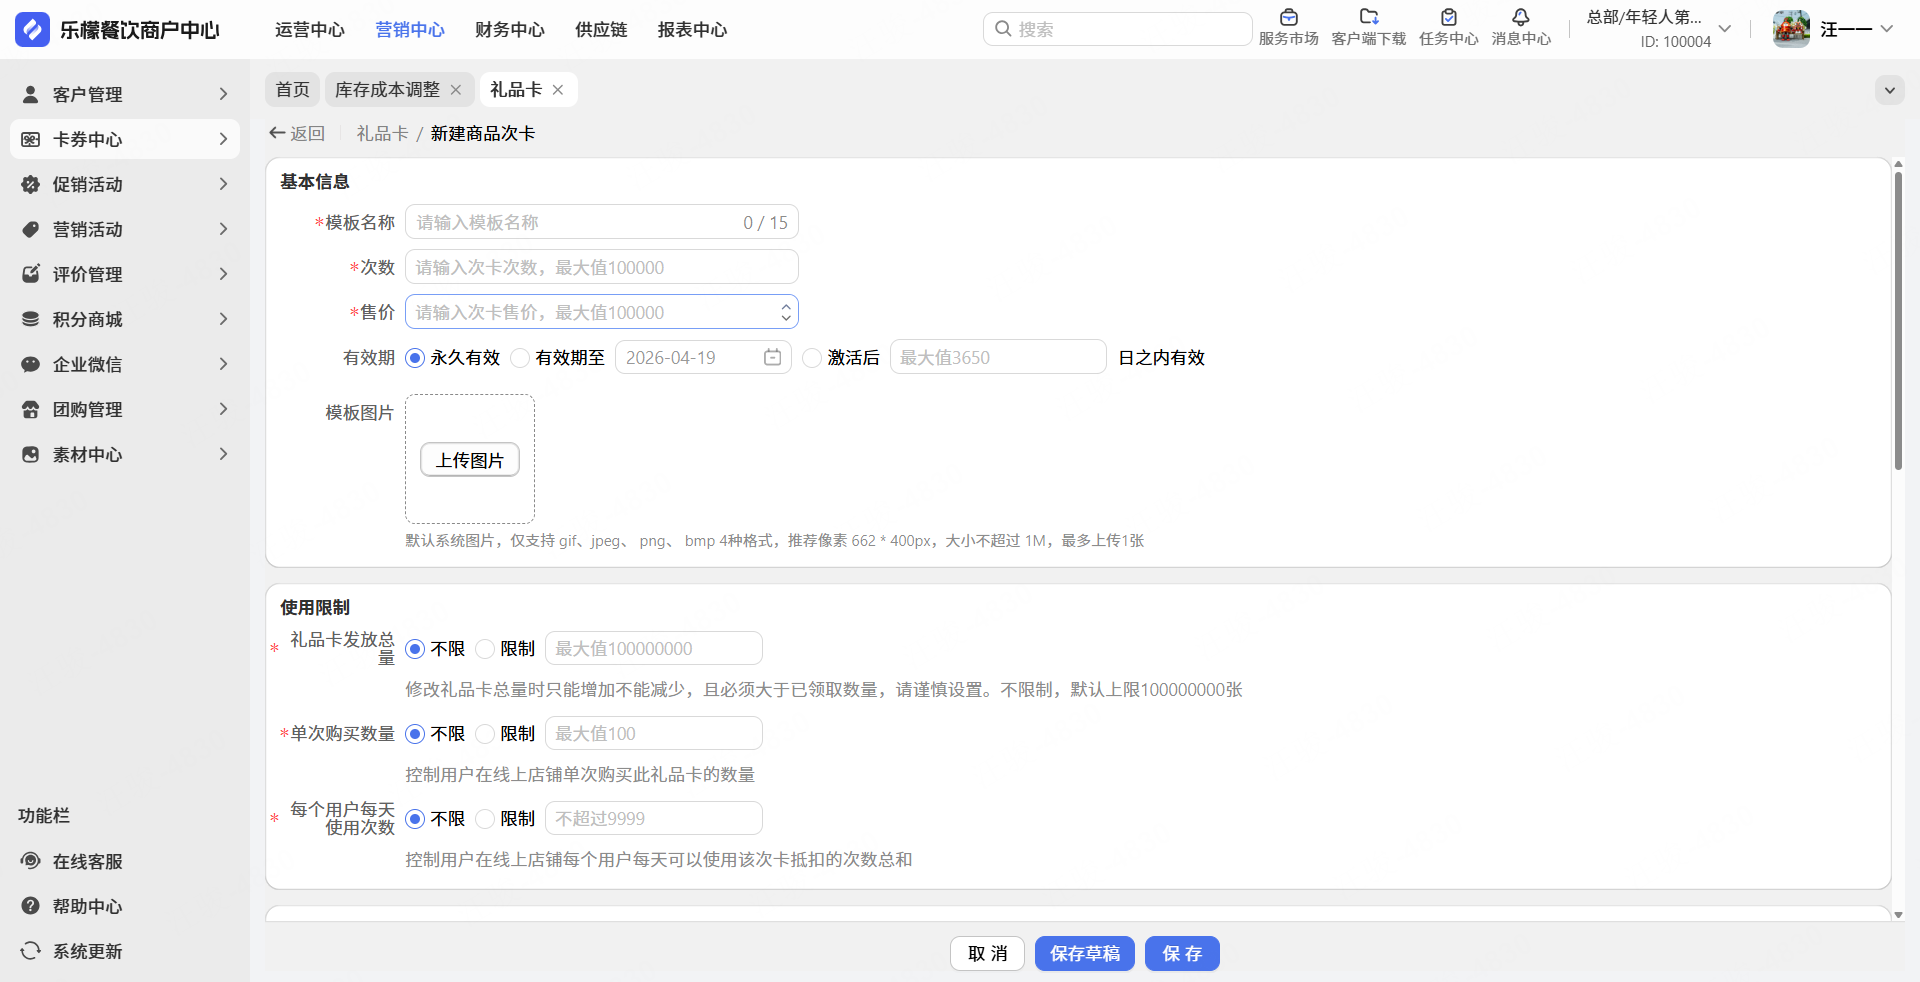Open the 服务市场 icon
1920x982 pixels.
[1288, 17]
